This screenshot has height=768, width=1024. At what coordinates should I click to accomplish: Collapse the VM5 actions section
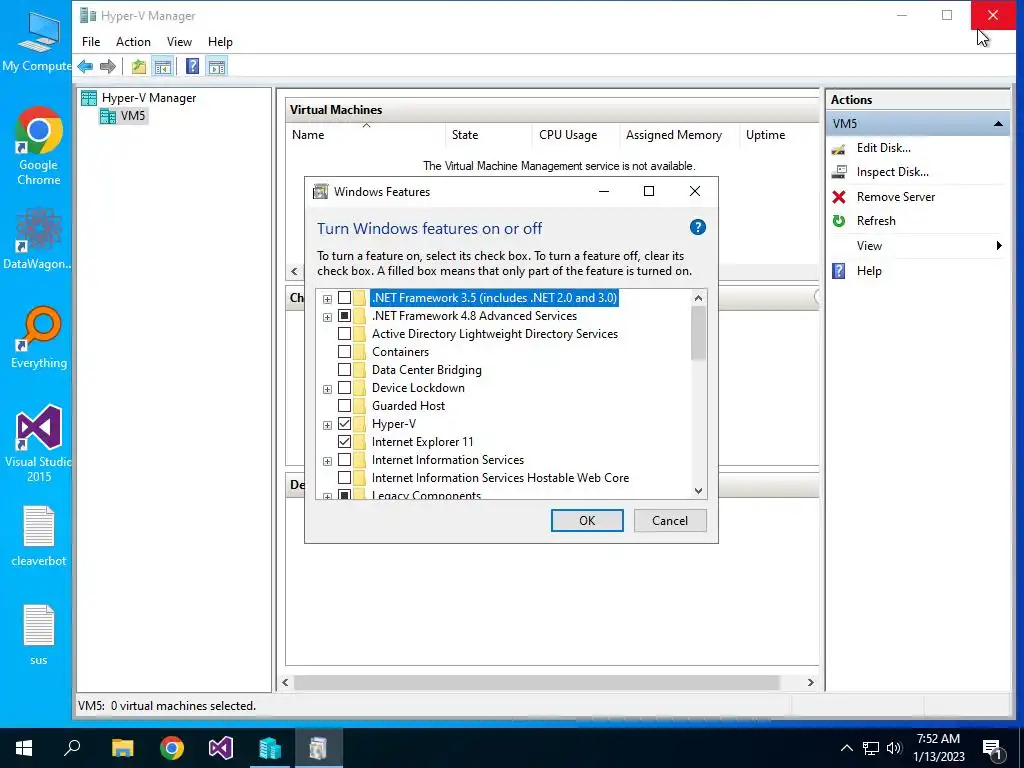998,123
